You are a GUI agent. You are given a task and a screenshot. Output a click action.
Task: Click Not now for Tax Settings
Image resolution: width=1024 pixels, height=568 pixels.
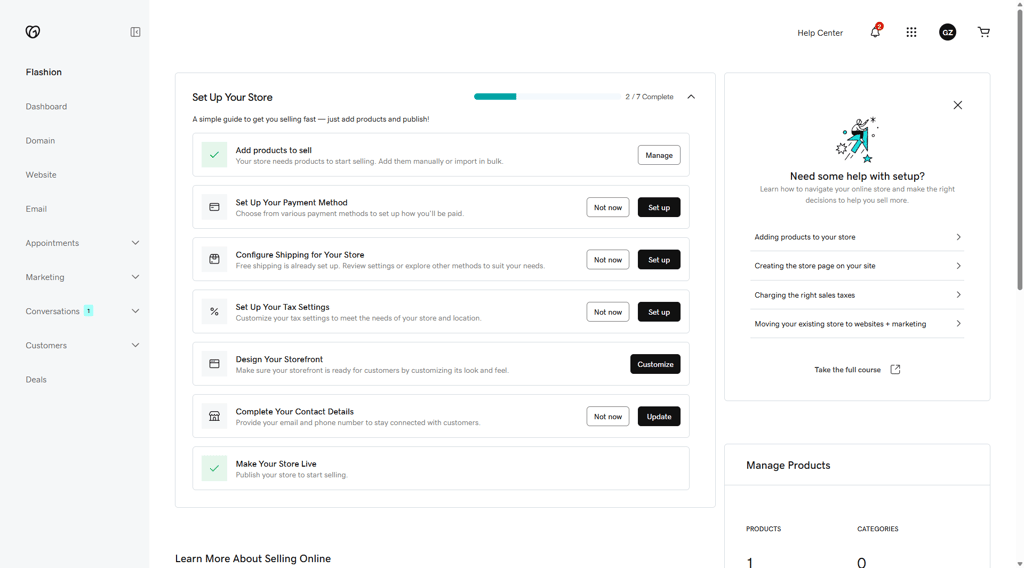tap(608, 311)
